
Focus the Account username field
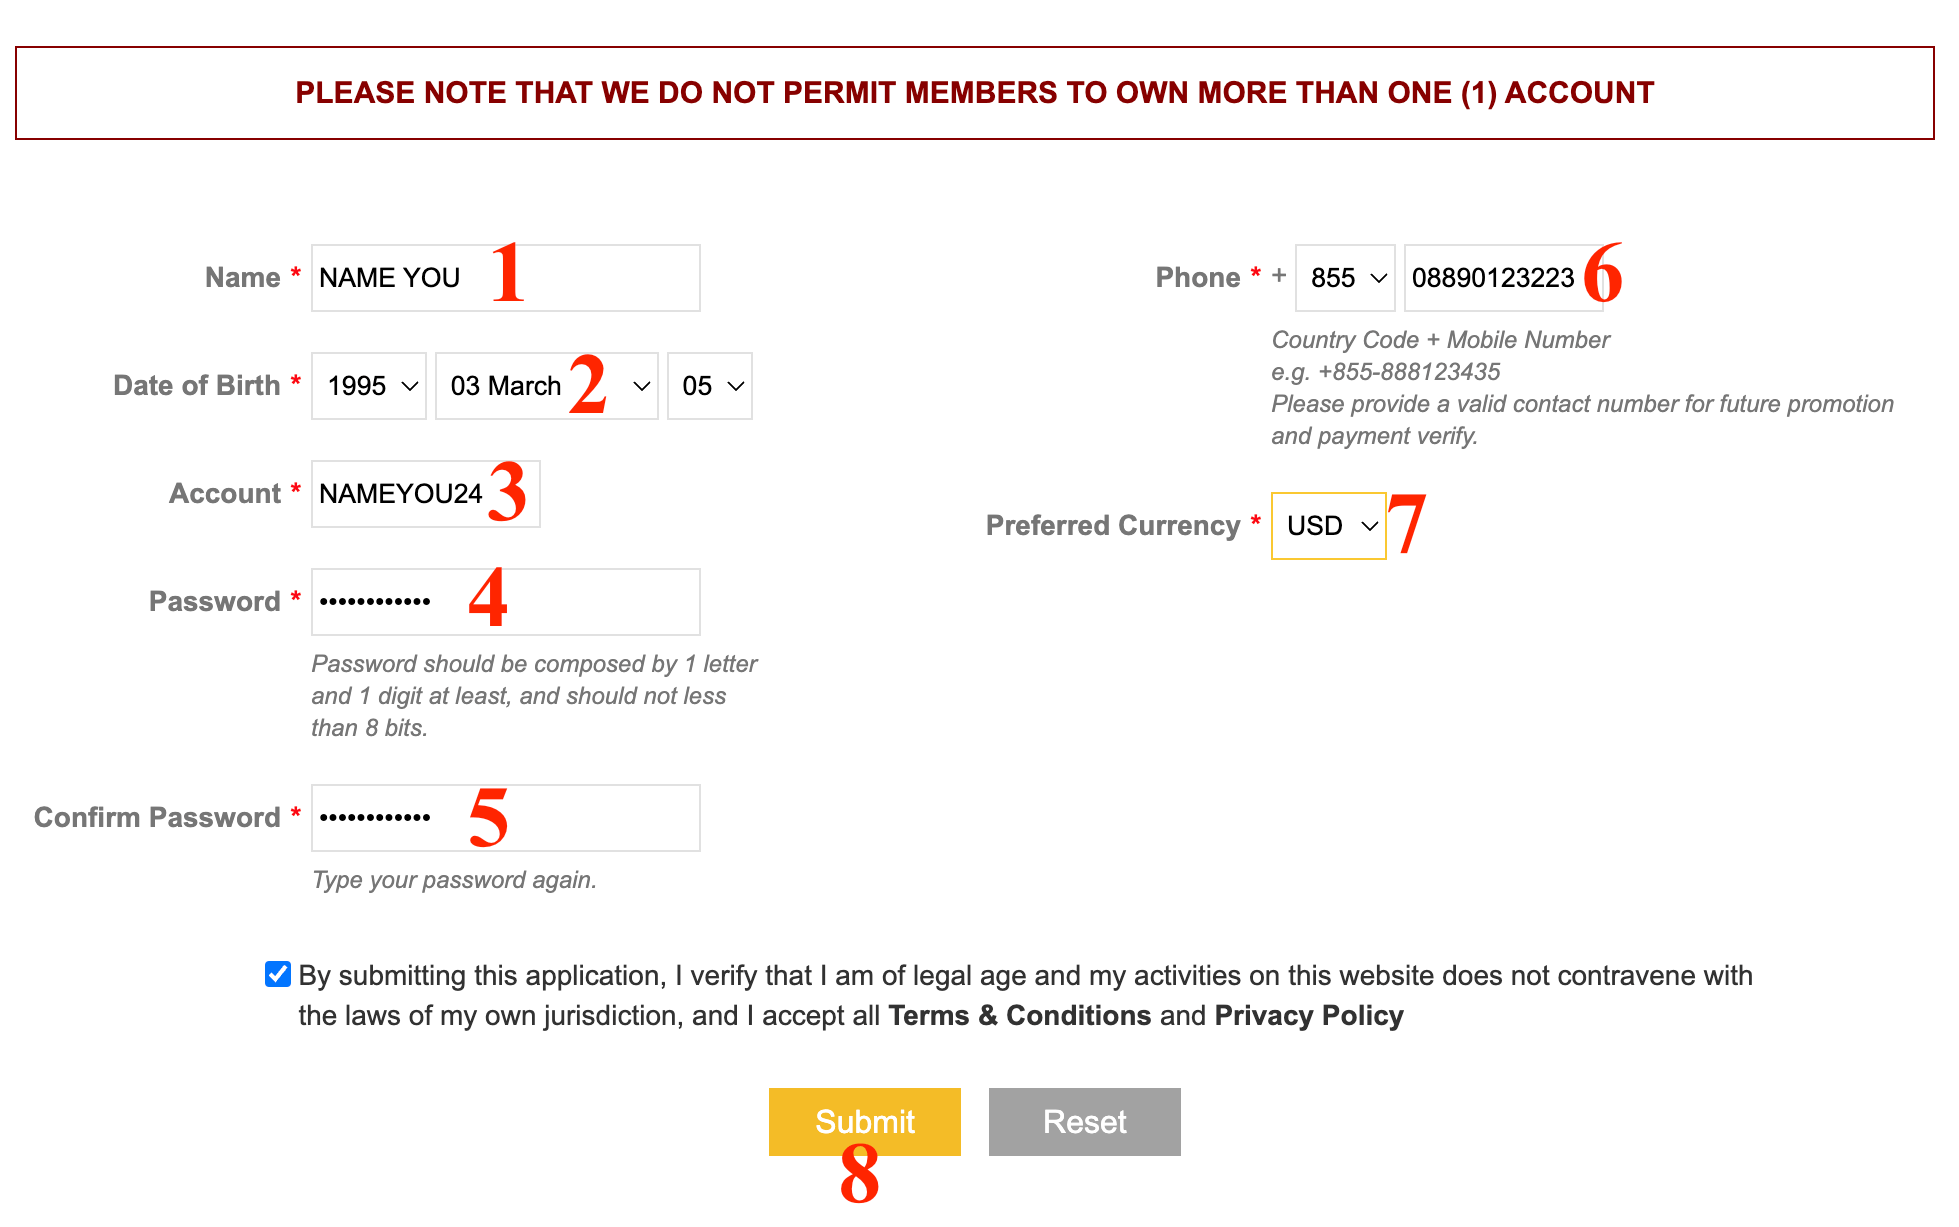point(425,494)
